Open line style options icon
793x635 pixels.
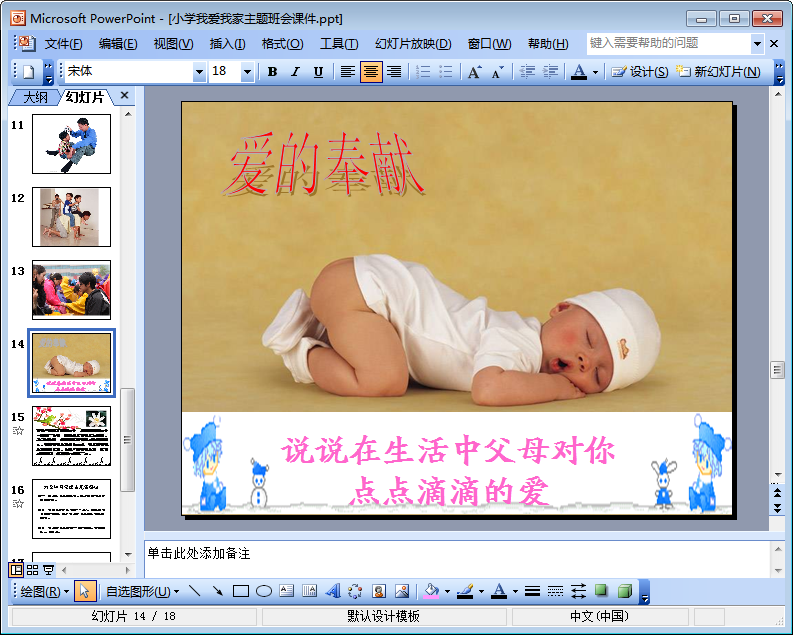click(532, 591)
